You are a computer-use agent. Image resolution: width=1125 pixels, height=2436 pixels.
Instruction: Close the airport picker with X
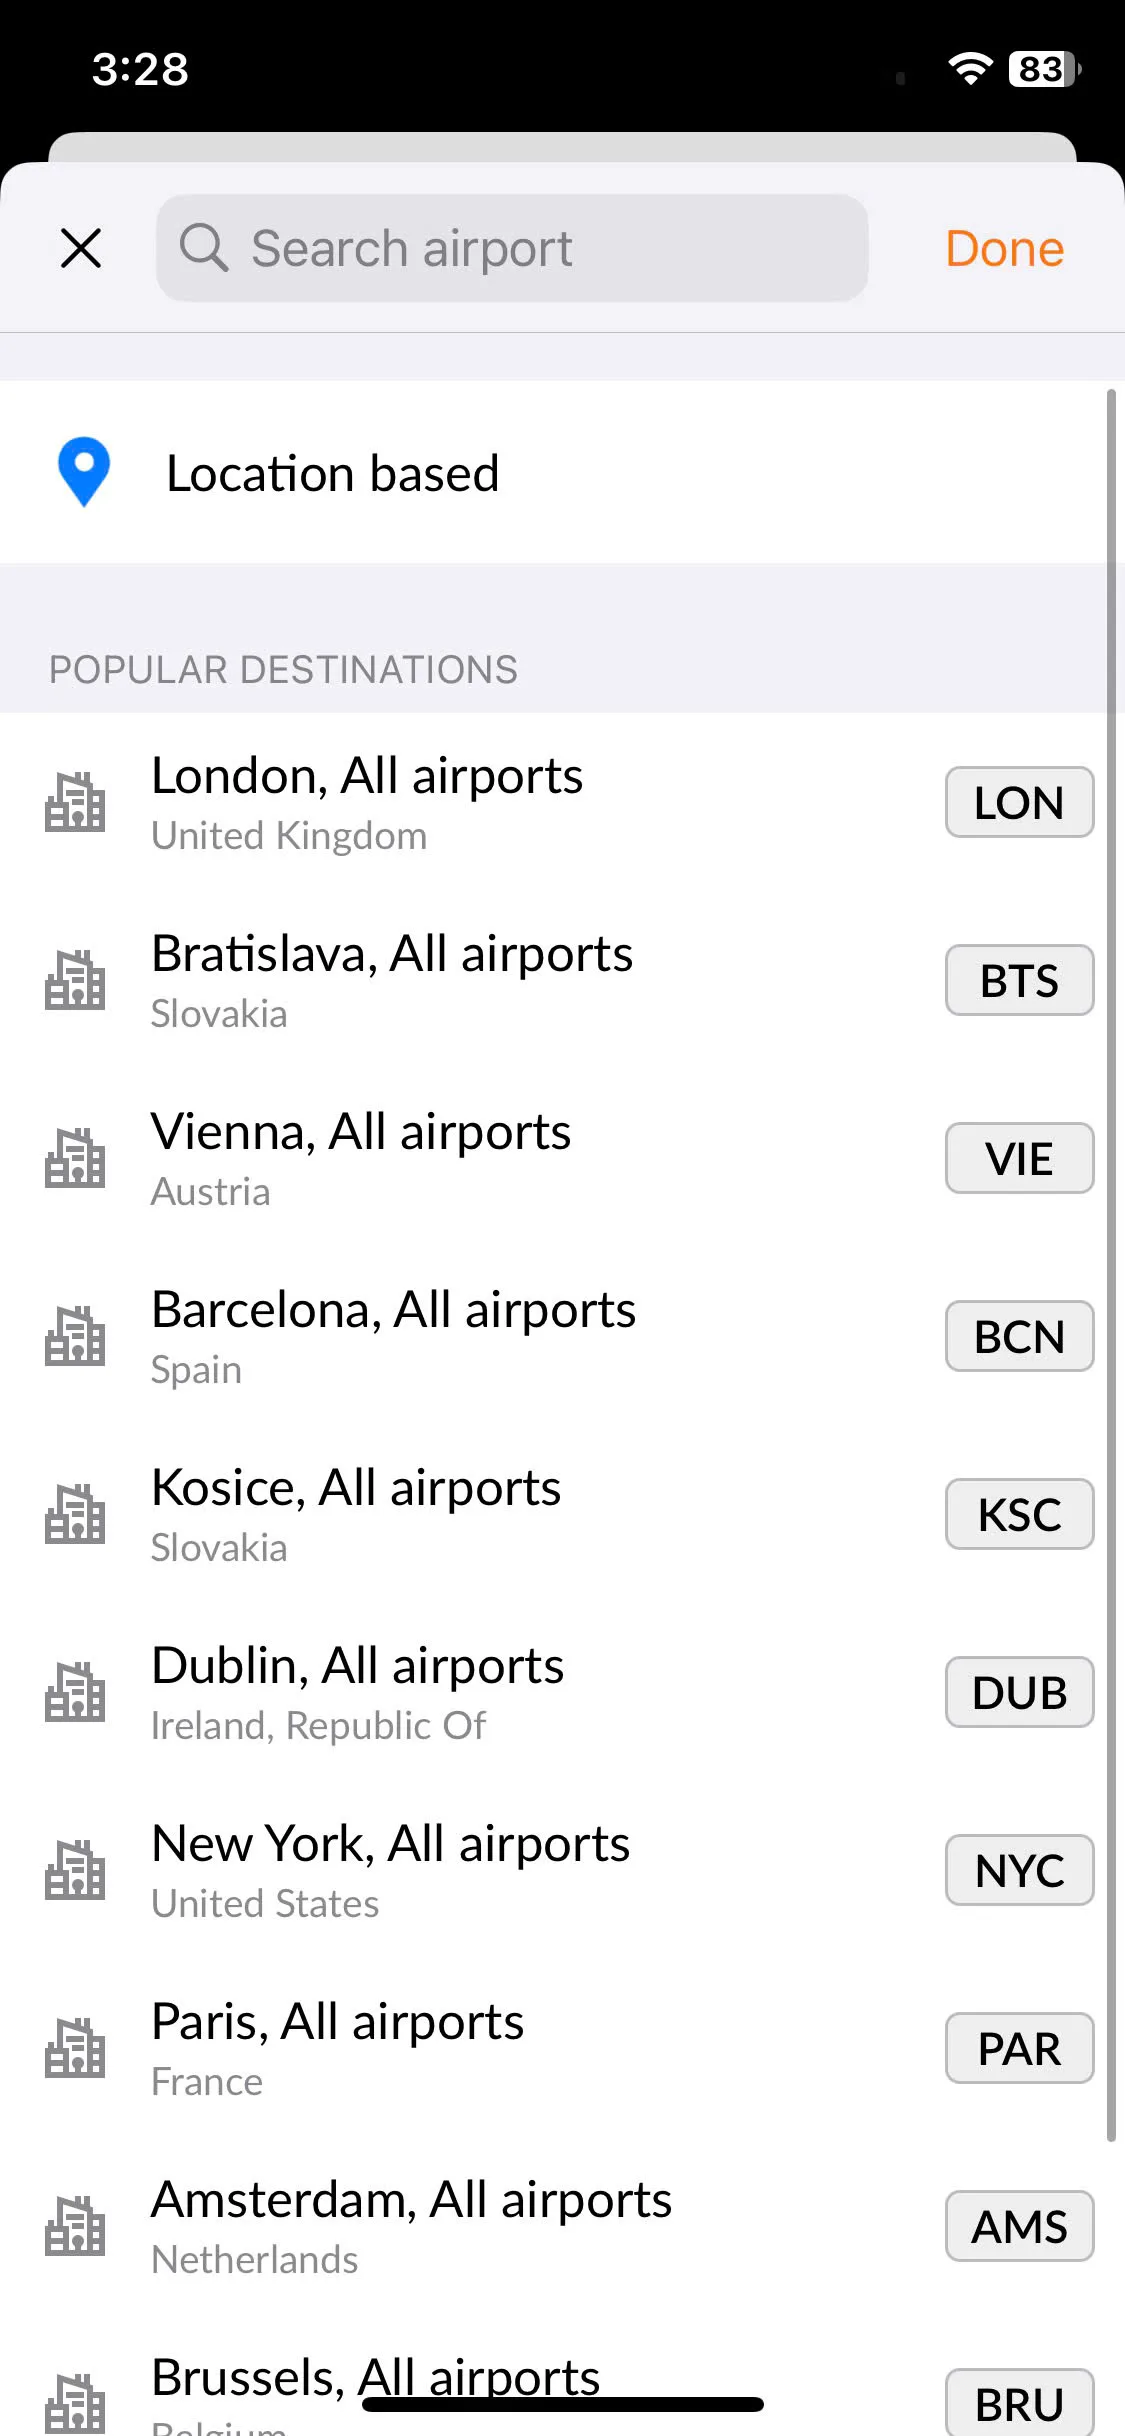81,248
